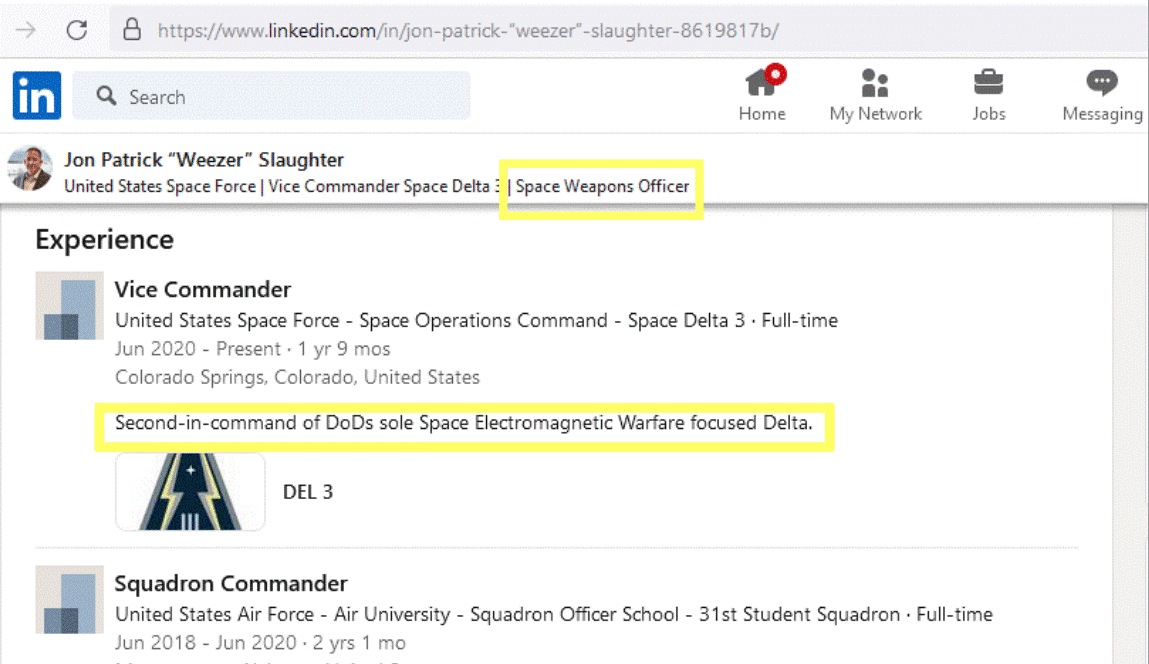Click the "Second-in-command of DoDs sole Space" description
Image resolution: width=1149 pixels, height=664 pixels.
tap(464, 423)
